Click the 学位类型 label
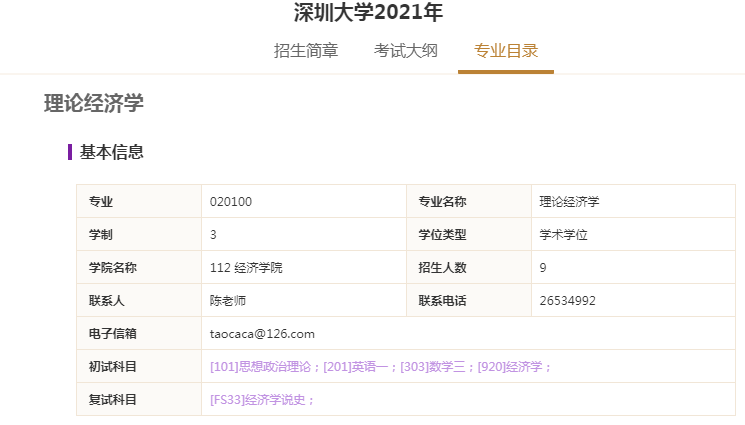This screenshot has width=745, height=425. (442, 235)
